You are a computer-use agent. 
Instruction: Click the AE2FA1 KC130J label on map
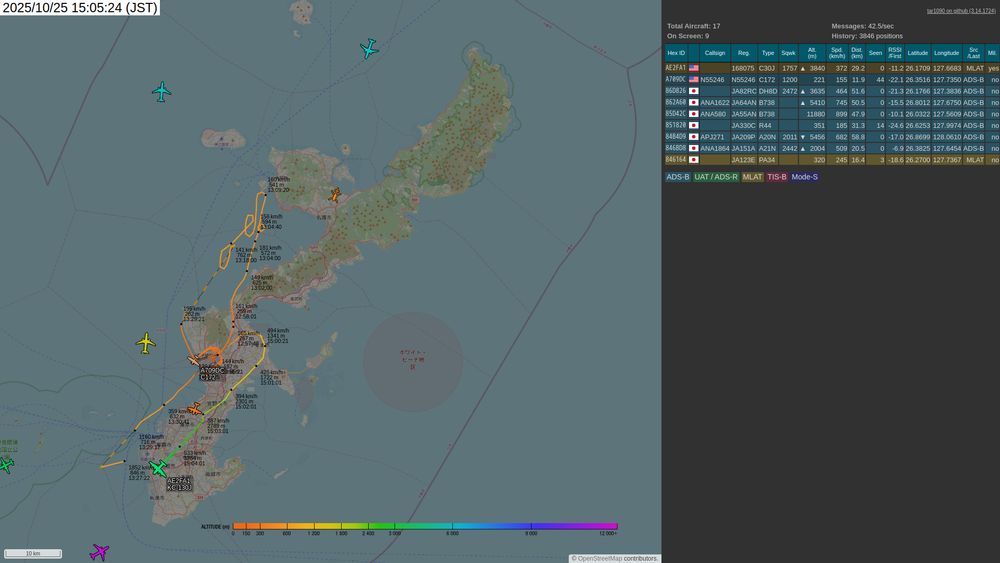click(179, 484)
